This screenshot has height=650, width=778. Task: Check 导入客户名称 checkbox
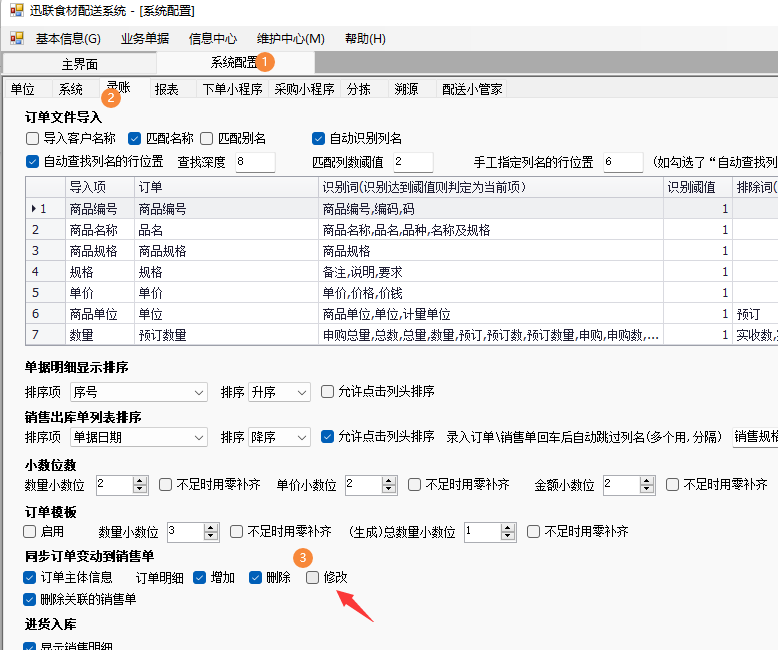(x=32, y=138)
